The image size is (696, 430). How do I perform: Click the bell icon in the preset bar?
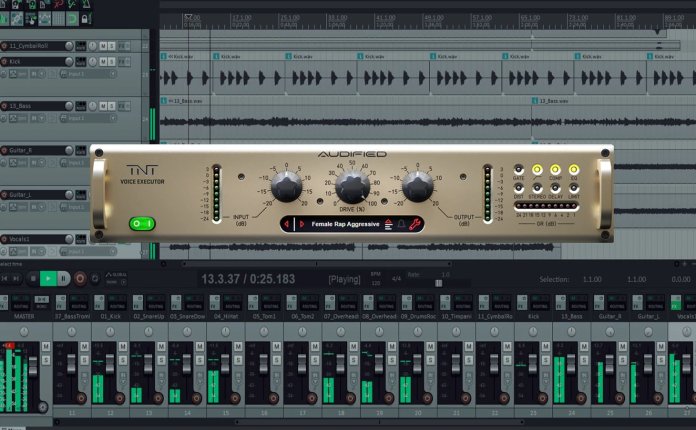pos(401,224)
